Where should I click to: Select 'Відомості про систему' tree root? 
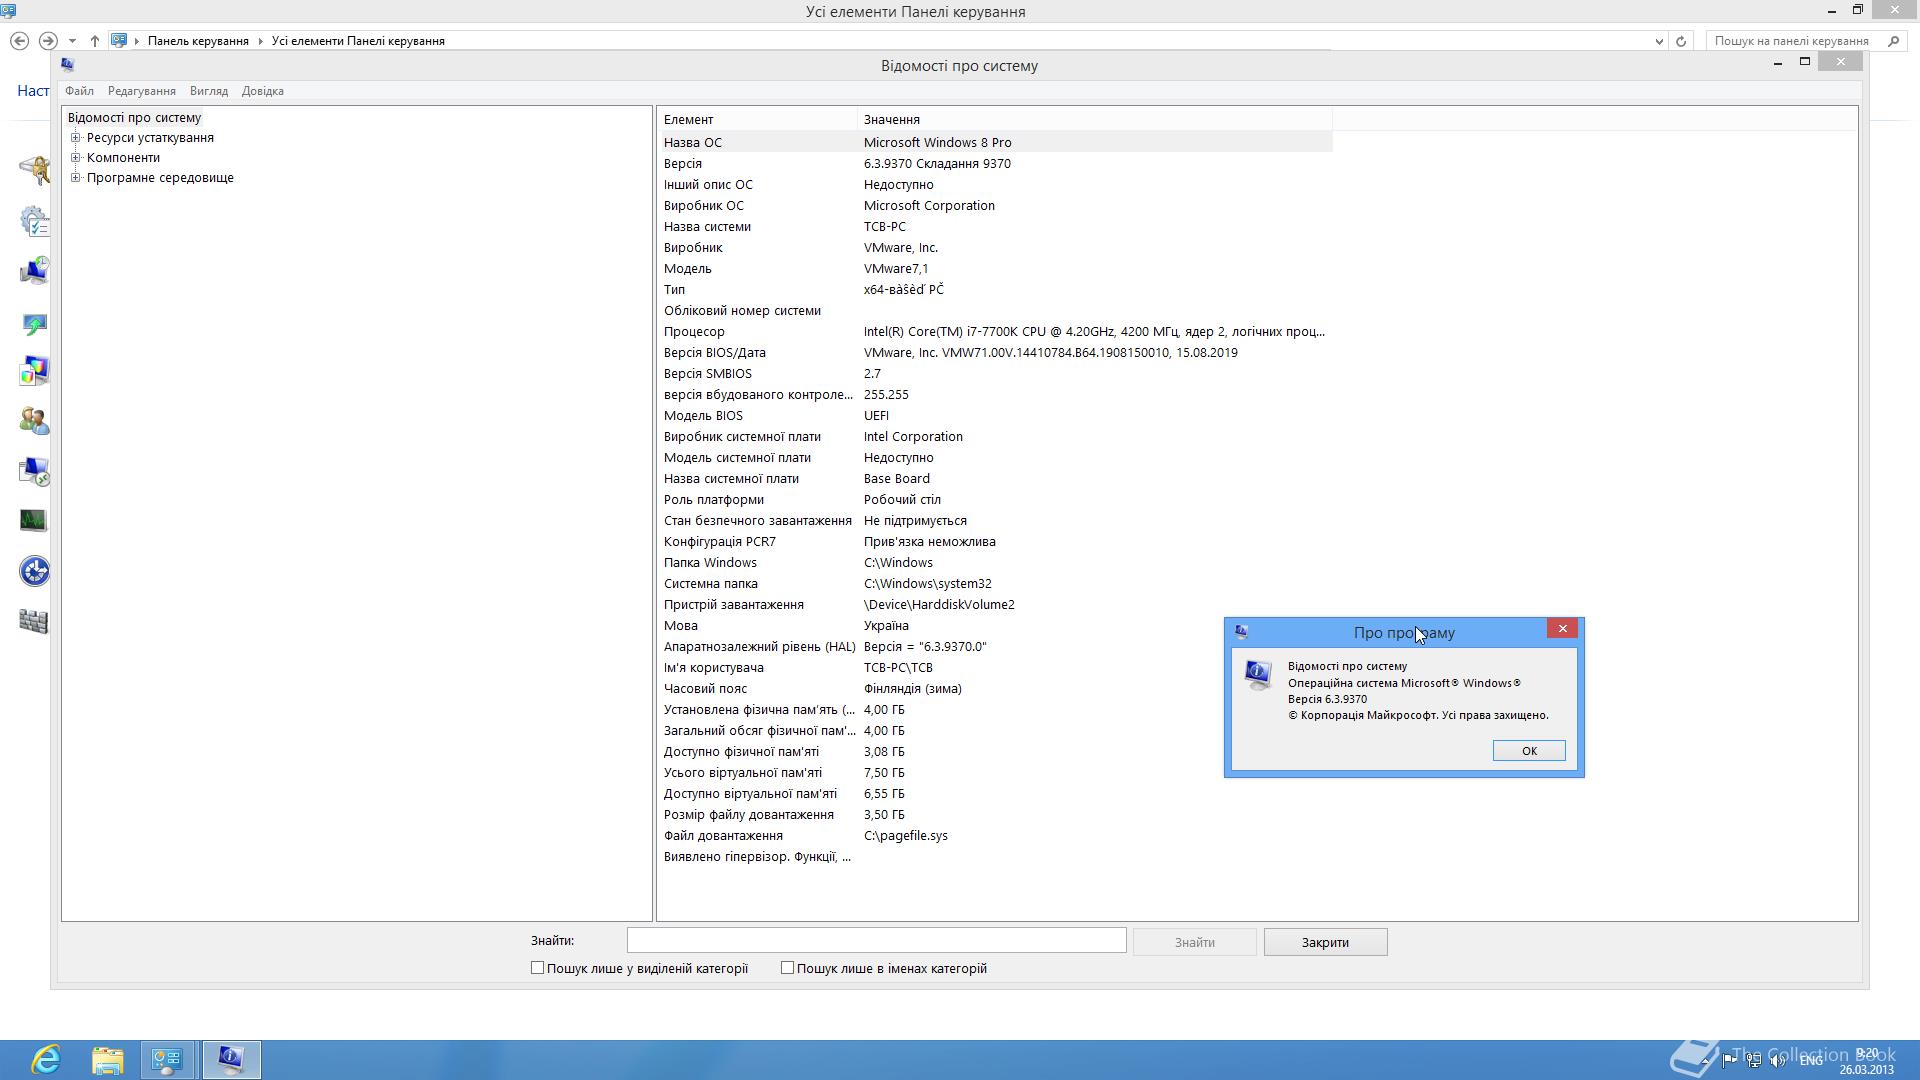pos(134,118)
